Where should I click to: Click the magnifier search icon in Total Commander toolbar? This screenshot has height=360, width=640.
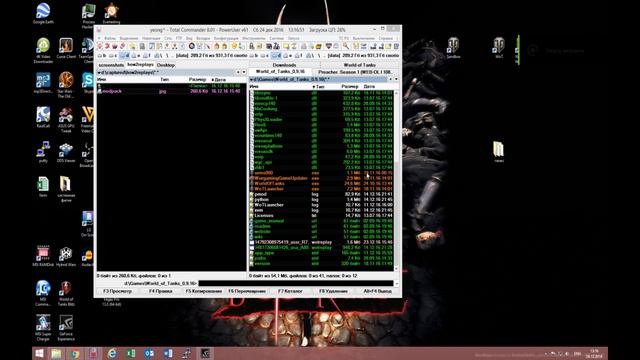coord(346,46)
